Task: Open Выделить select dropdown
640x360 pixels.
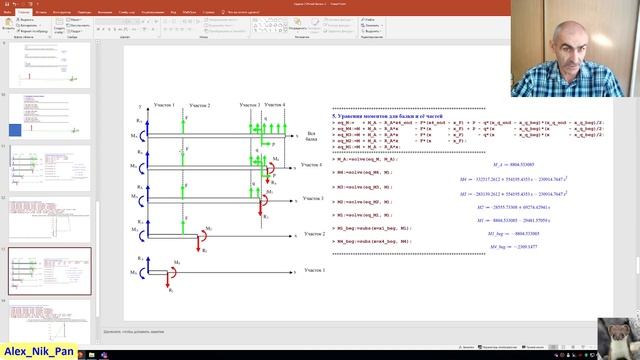Action: click(371, 31)
